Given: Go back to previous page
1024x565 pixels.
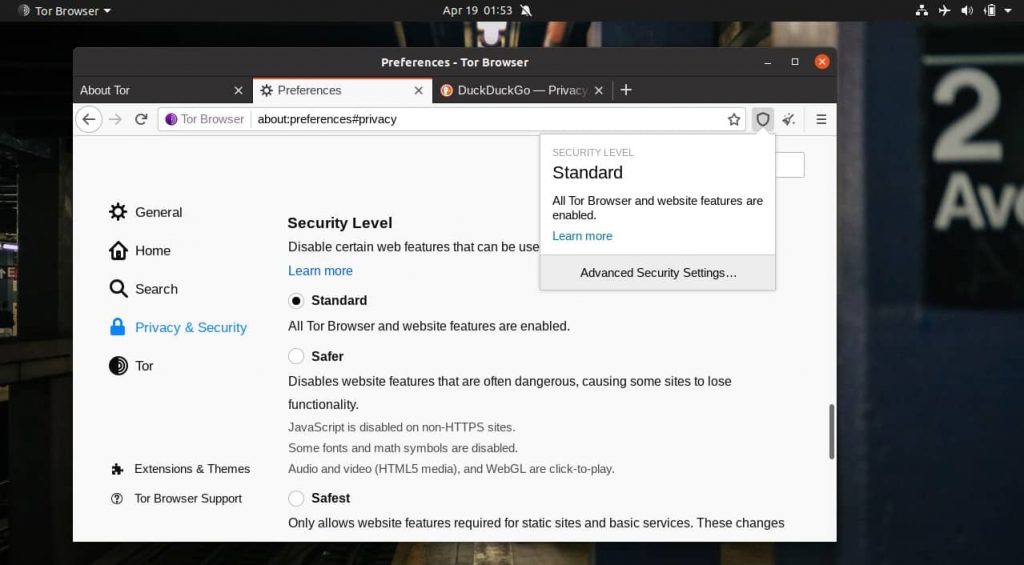Looking at the screenshot, I should click(89, 119).
